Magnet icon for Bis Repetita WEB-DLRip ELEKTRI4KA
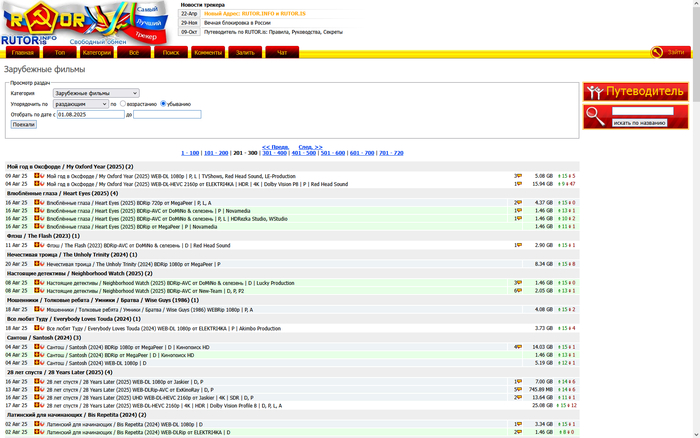This screenshot has width=700, height=438. pos(42,432)
